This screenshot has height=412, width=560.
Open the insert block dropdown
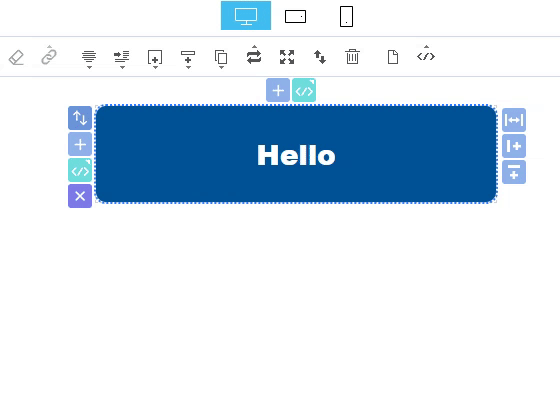click(x=155, y=59)
